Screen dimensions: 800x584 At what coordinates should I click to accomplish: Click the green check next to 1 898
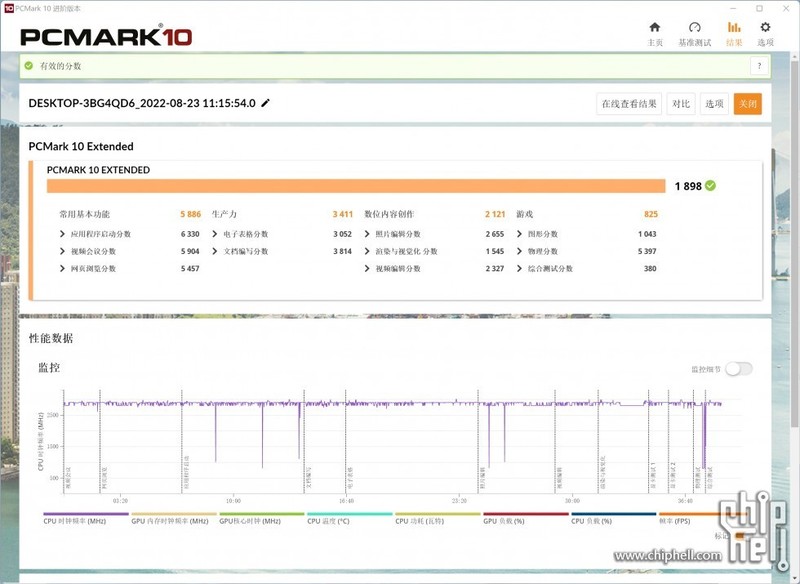pyautogui.click(x=710, y=186)
